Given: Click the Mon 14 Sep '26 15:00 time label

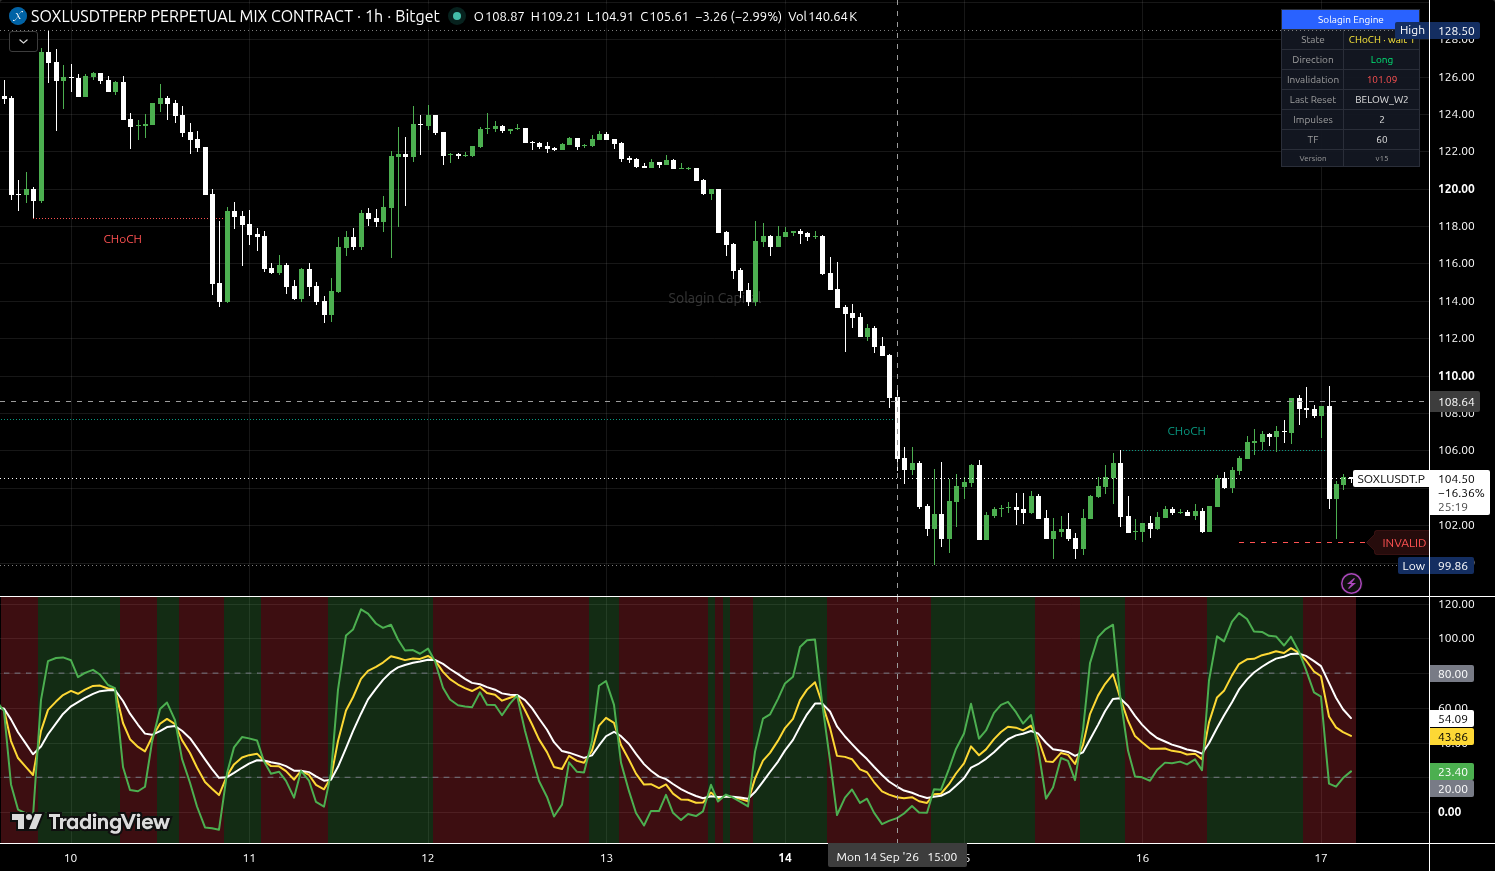Looking at the screenshot, I should click(897, 857).
